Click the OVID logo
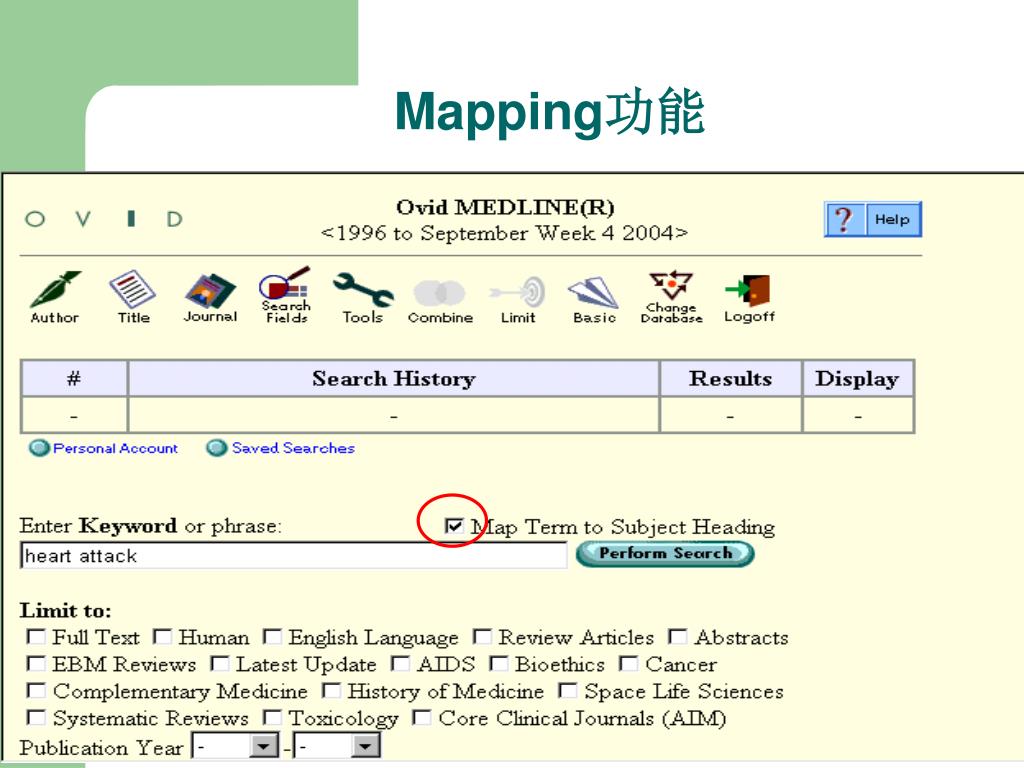Image resolution: width=1024 pixels, height=768 pixels. click(x=104, y=219)
